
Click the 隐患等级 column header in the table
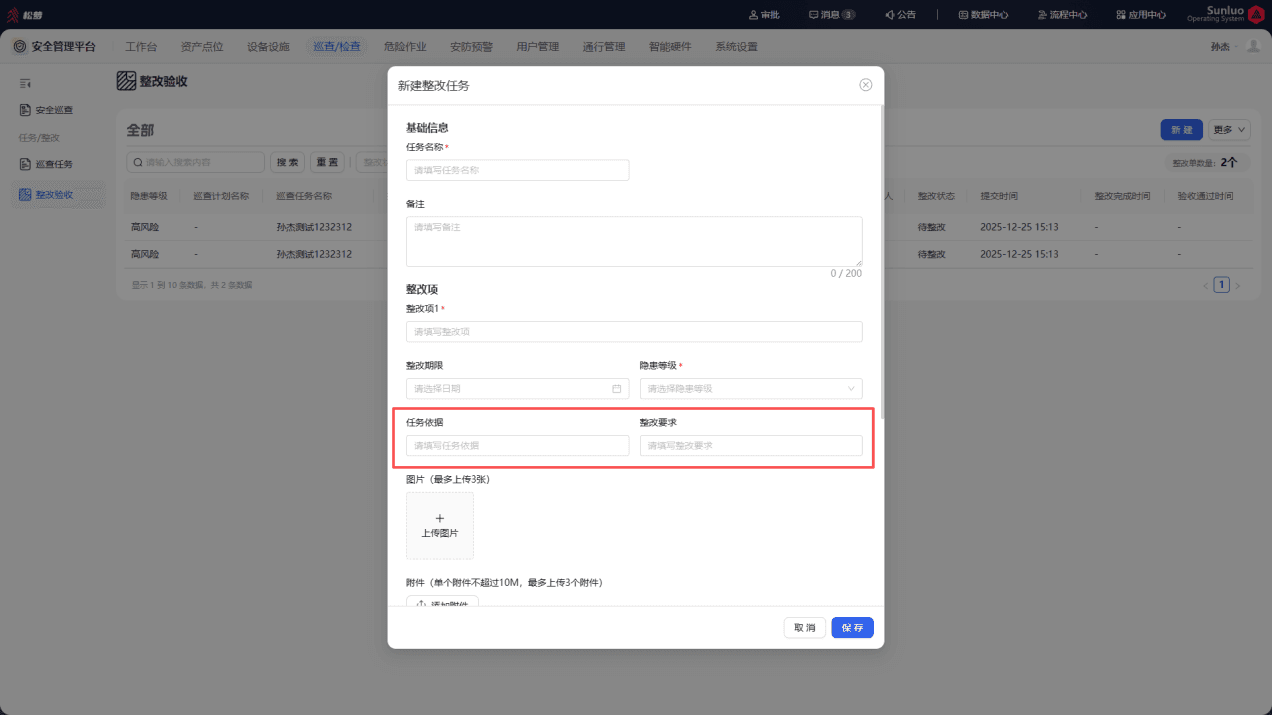[149, 196]
